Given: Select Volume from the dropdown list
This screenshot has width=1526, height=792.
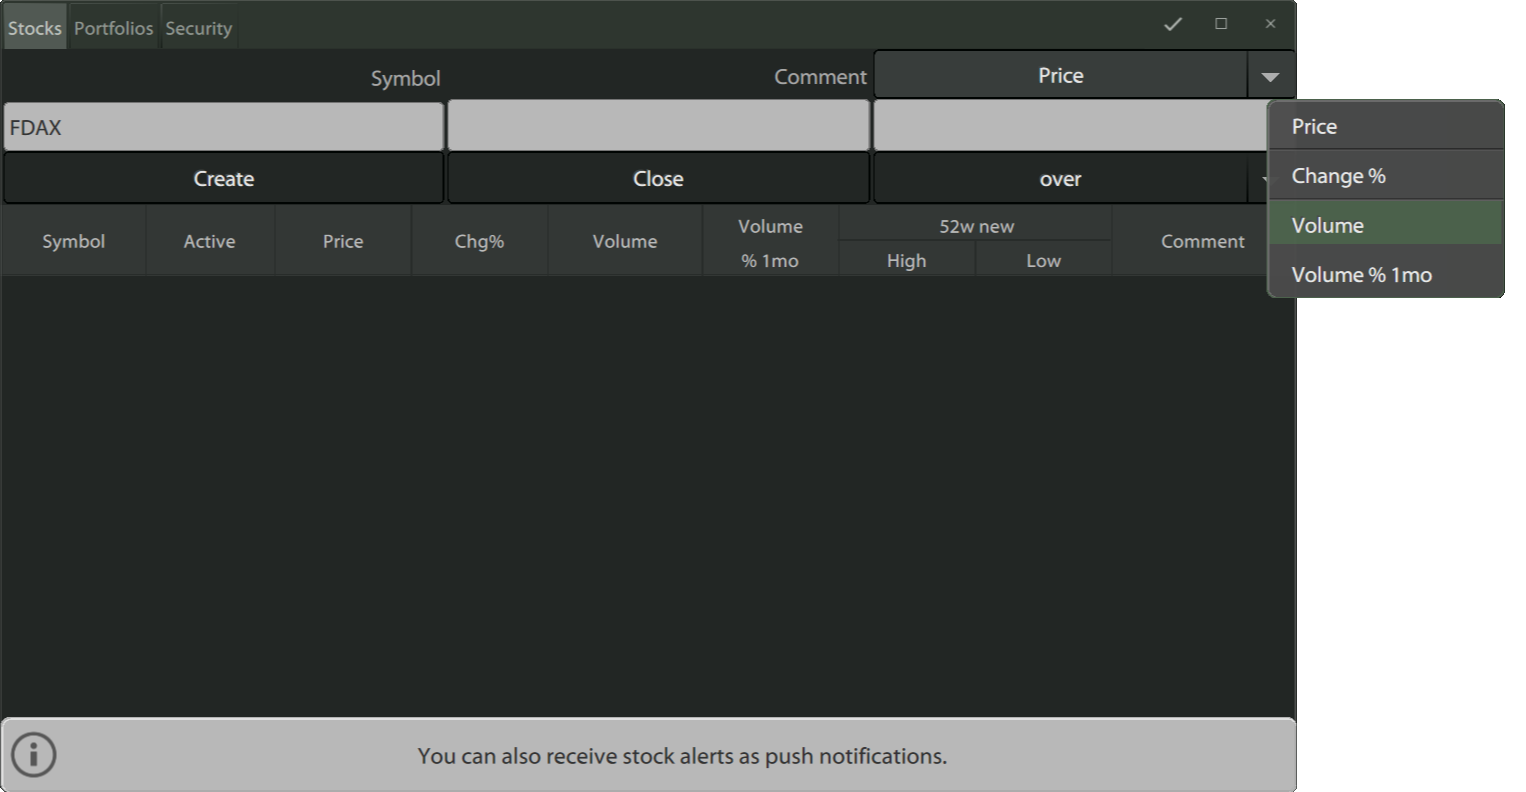Looking at the screenshot, I should click(x=1385, y=225).
